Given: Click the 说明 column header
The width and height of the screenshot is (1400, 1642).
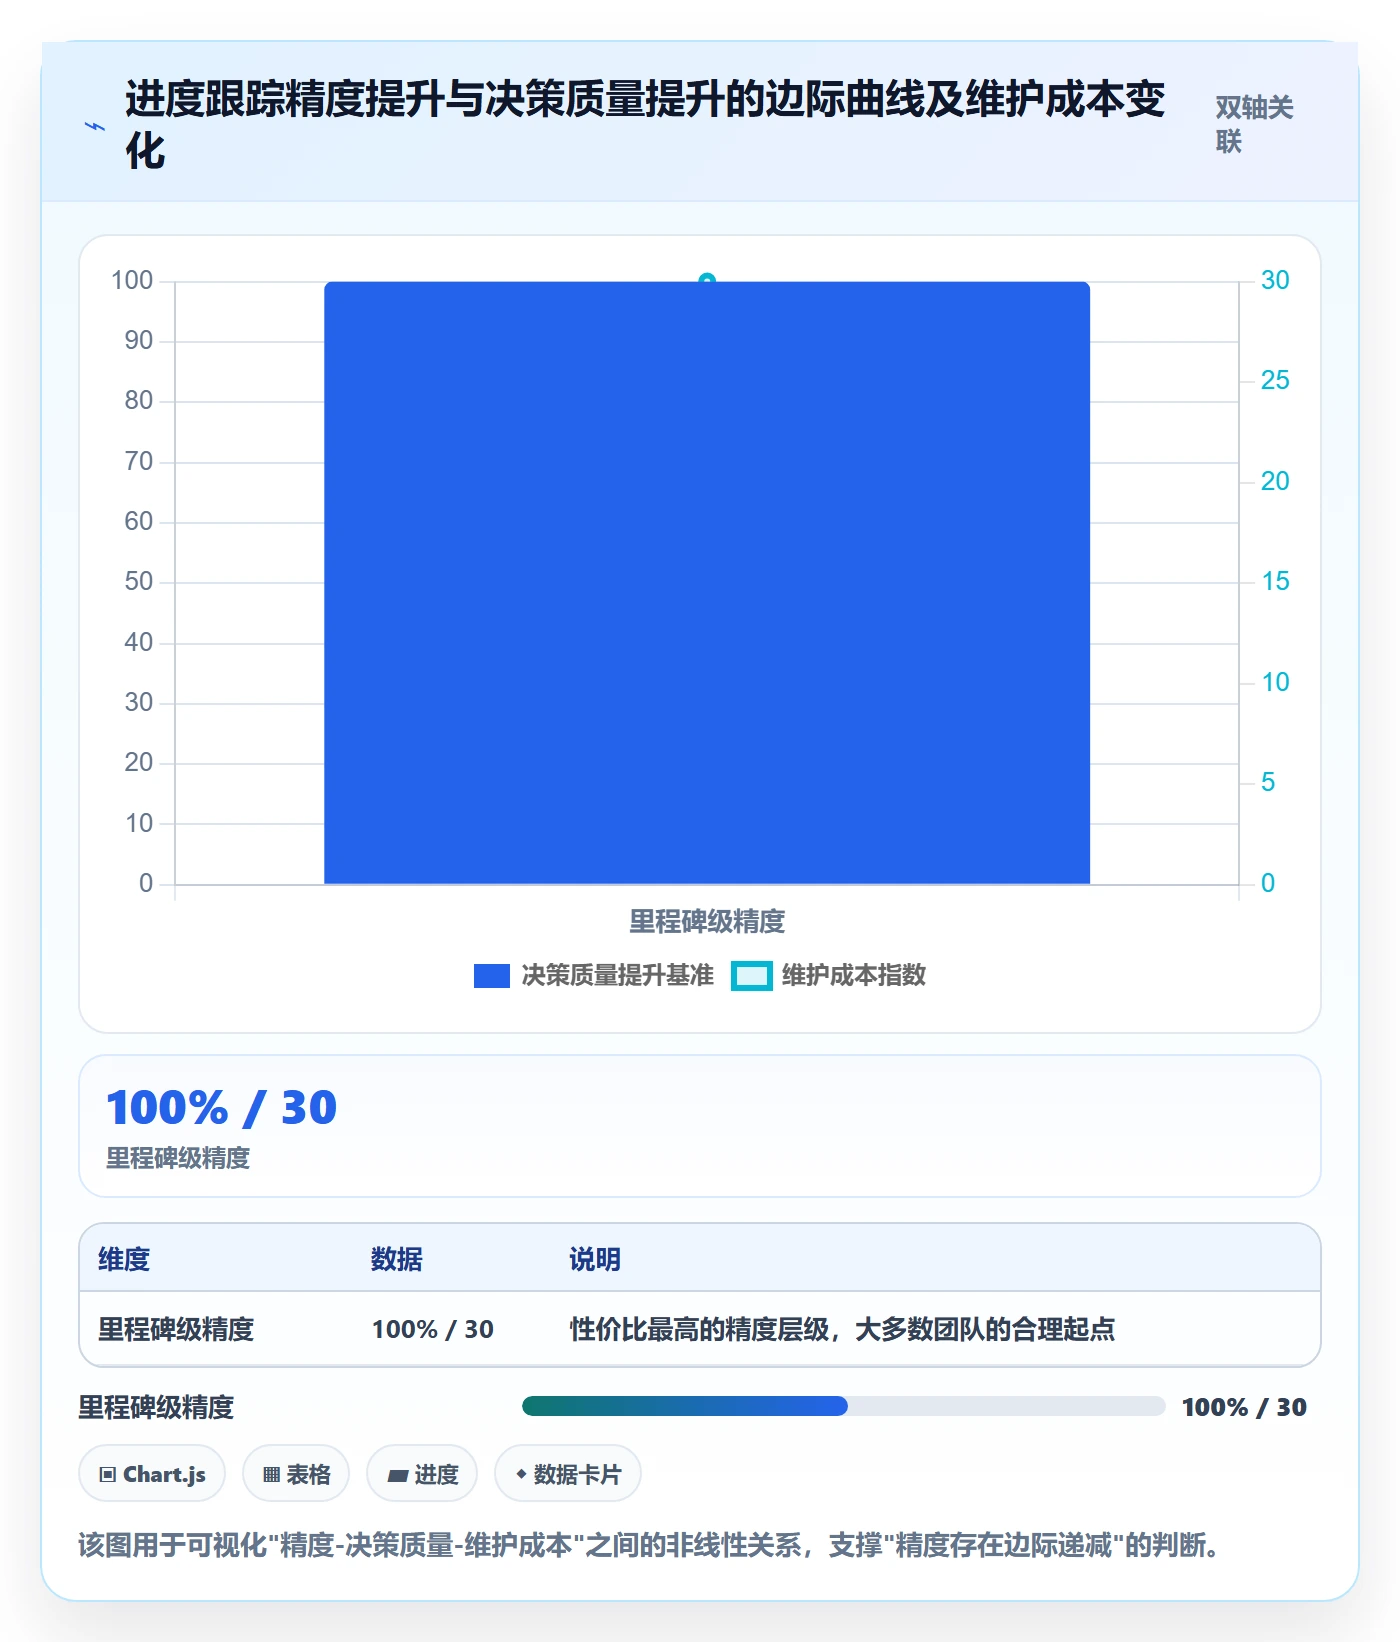Looking at the screenshot, I should point(595,1259).
